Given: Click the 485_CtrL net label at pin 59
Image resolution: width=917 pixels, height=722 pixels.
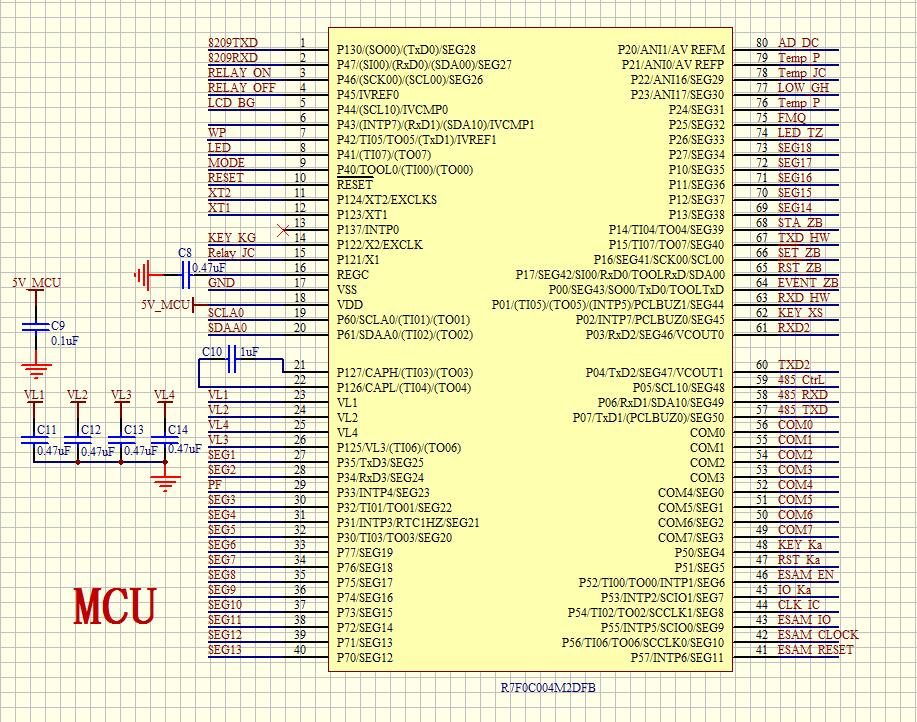Looking at the screenshot, I should point(801,380).
